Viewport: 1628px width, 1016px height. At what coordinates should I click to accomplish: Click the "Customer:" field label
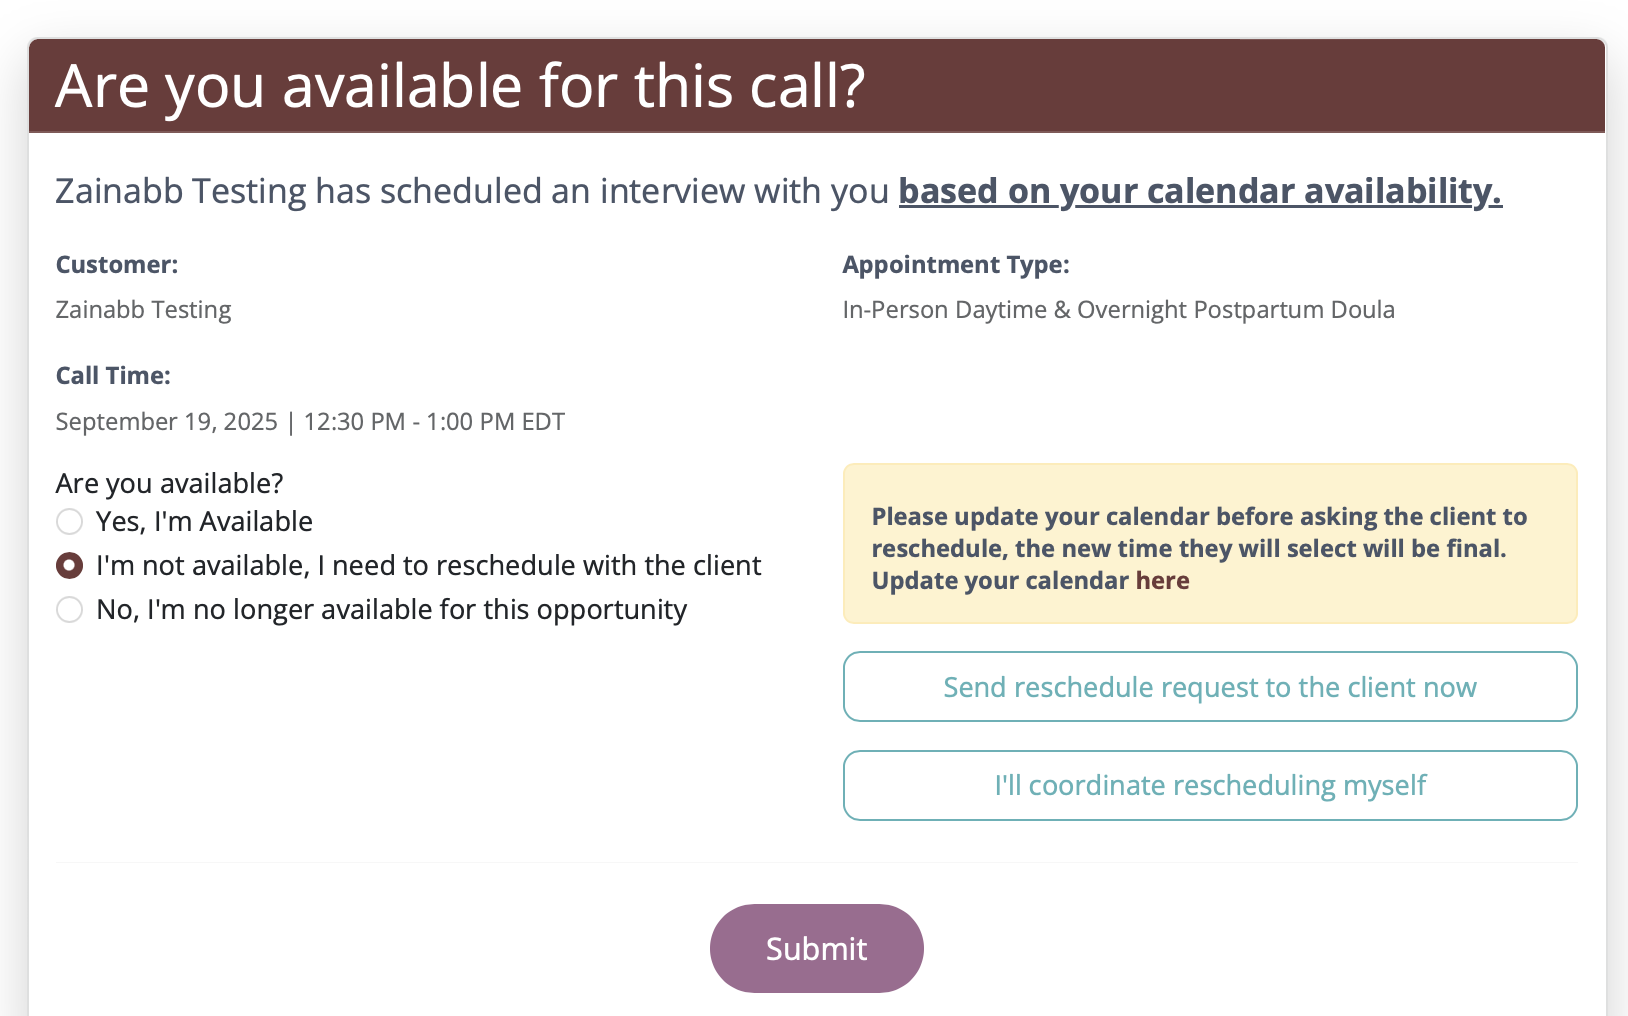[116, 265]
